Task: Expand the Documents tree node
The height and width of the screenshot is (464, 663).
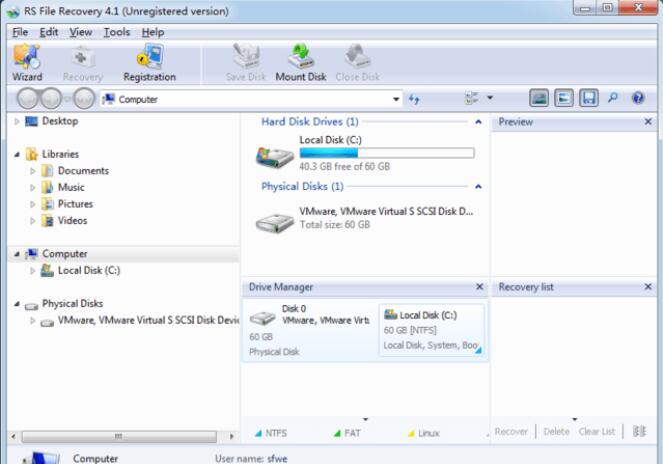Action: (33, 171)
